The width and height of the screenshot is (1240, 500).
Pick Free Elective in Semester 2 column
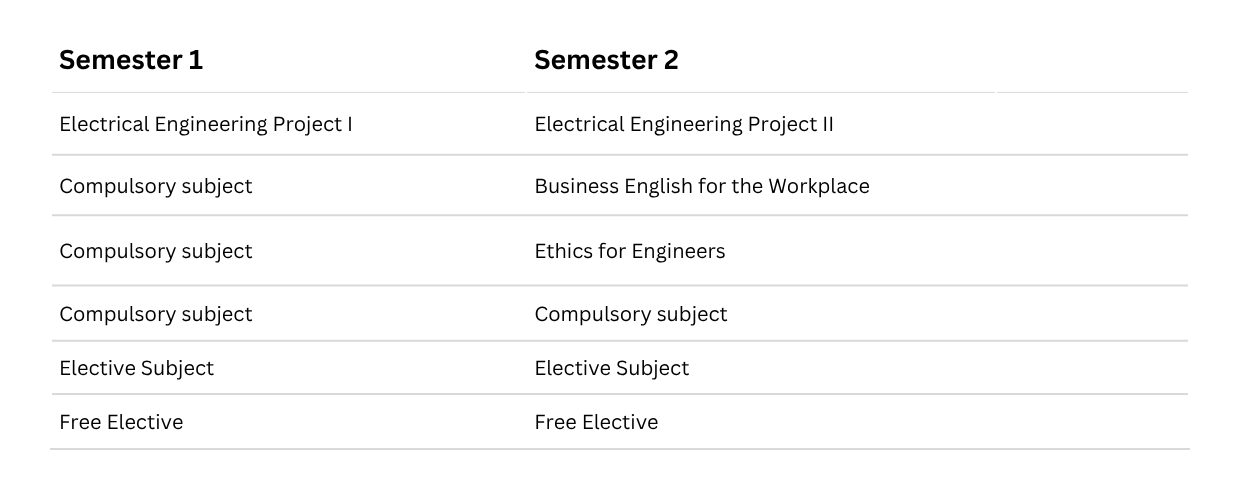[x=596, y=422]
